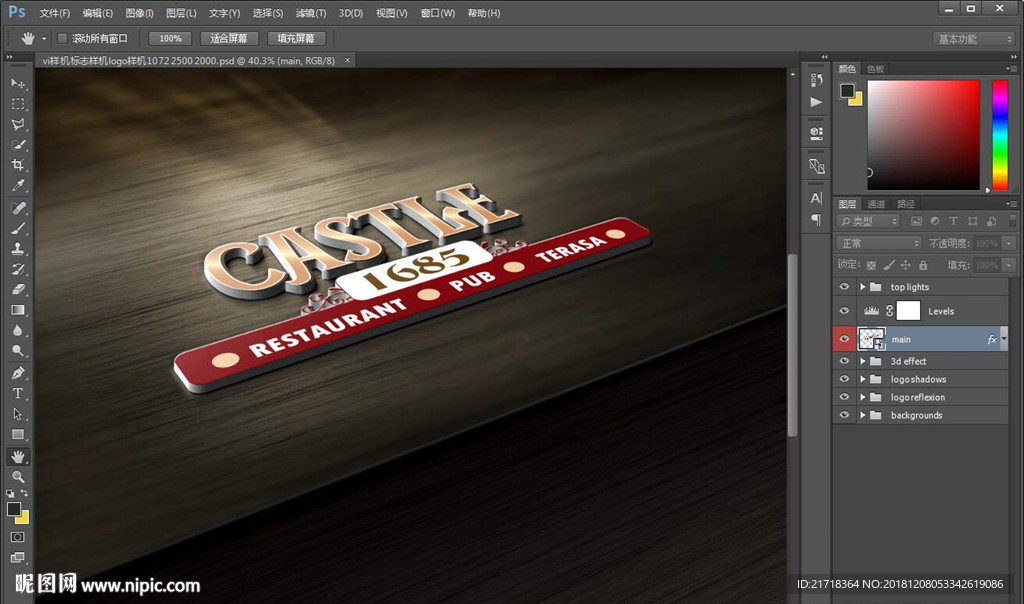Select the Clone Stamp tool

click(x=18, y=249)
